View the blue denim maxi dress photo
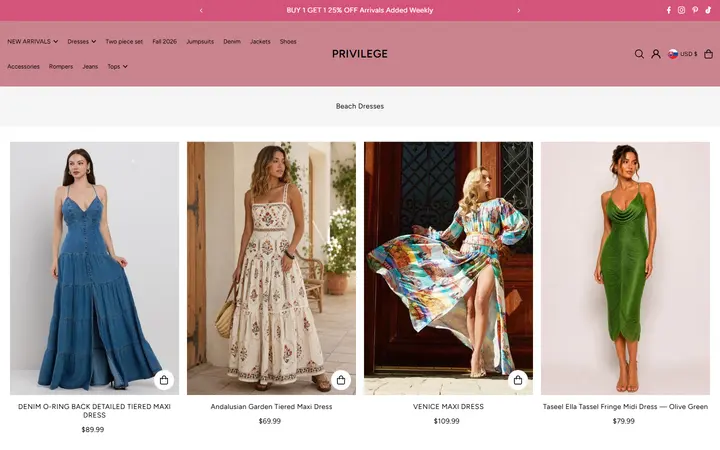The height and width of the screenshot is (450, 720). point(95,268)
